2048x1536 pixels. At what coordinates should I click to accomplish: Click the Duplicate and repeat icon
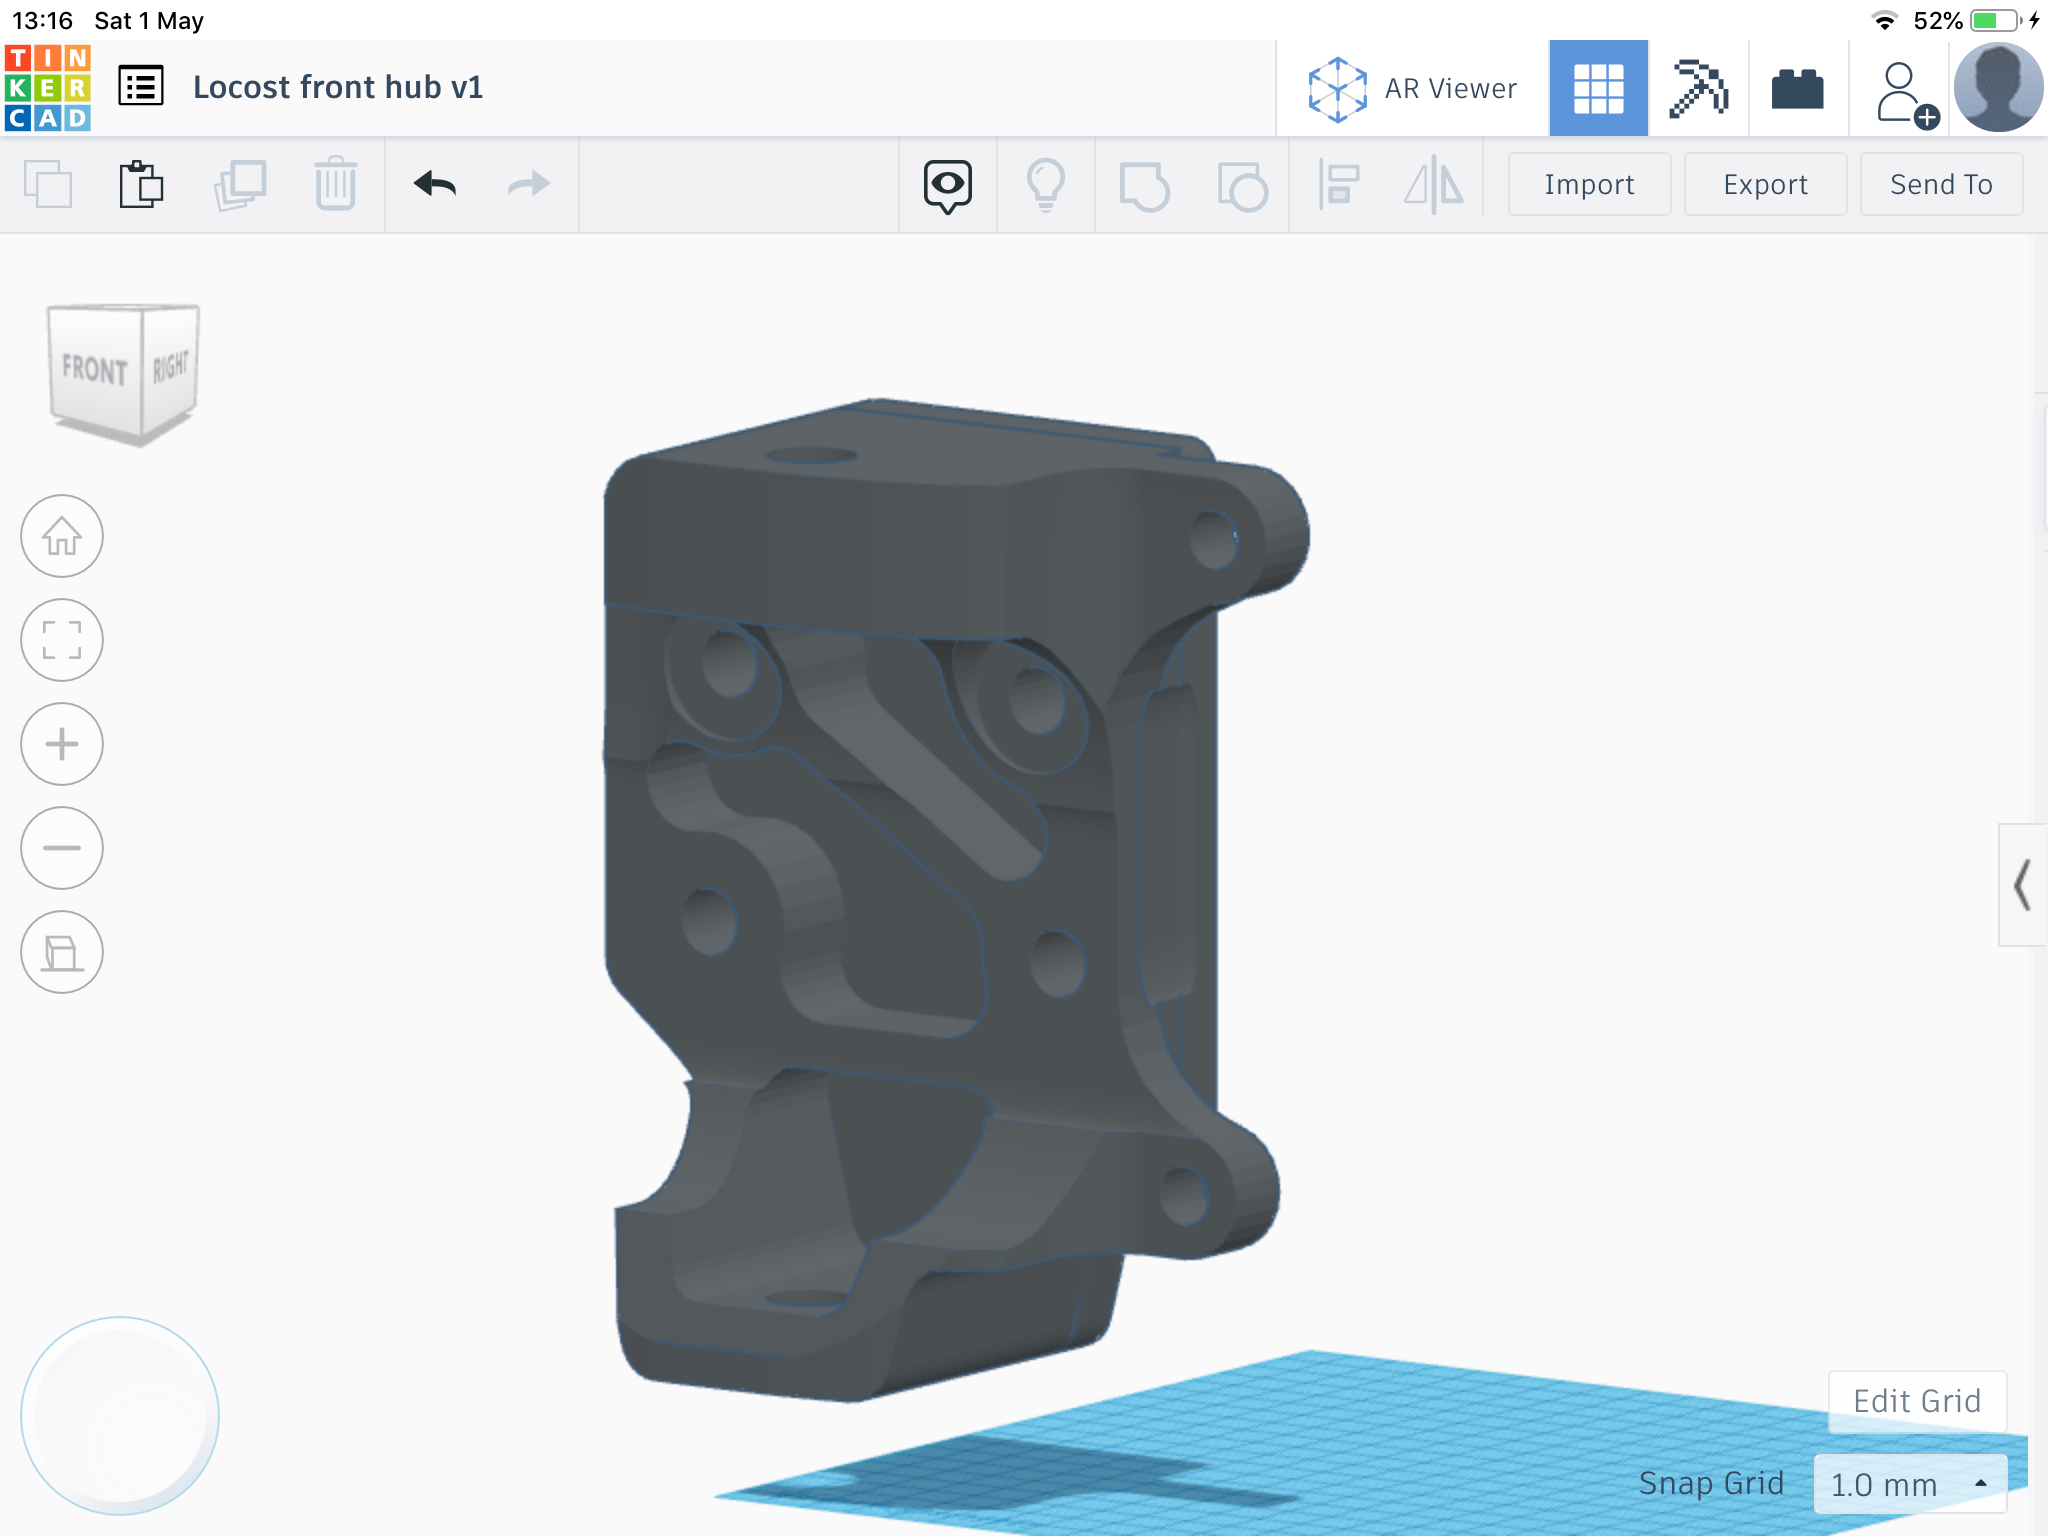[x=240, y=184]
